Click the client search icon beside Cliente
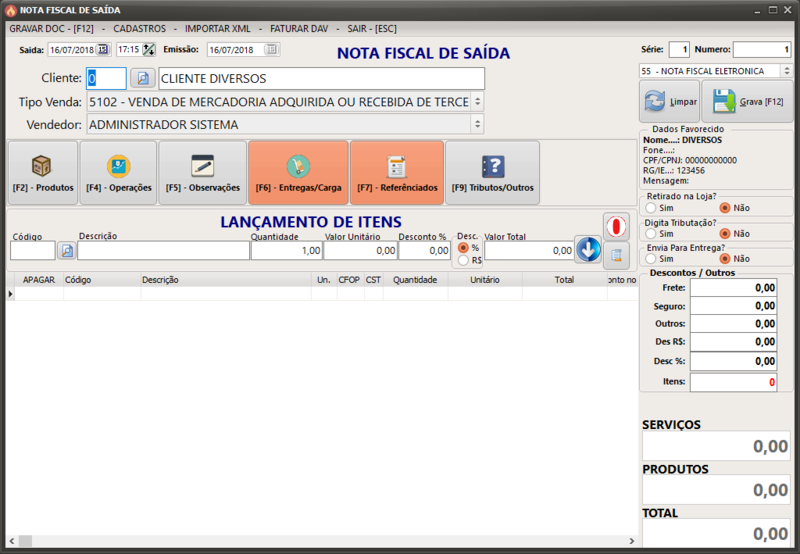This screenshot has height=554, width=800. (x=142, y=78)
